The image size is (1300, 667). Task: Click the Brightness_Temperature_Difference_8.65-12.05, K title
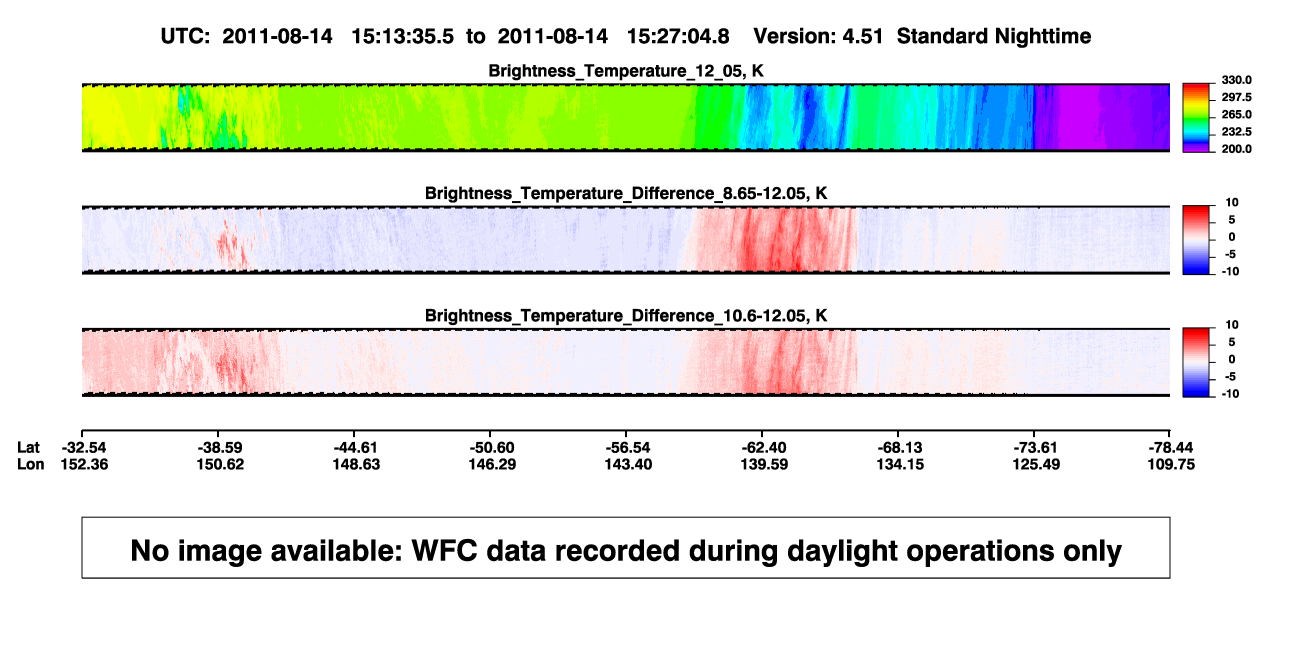point(626,193)
